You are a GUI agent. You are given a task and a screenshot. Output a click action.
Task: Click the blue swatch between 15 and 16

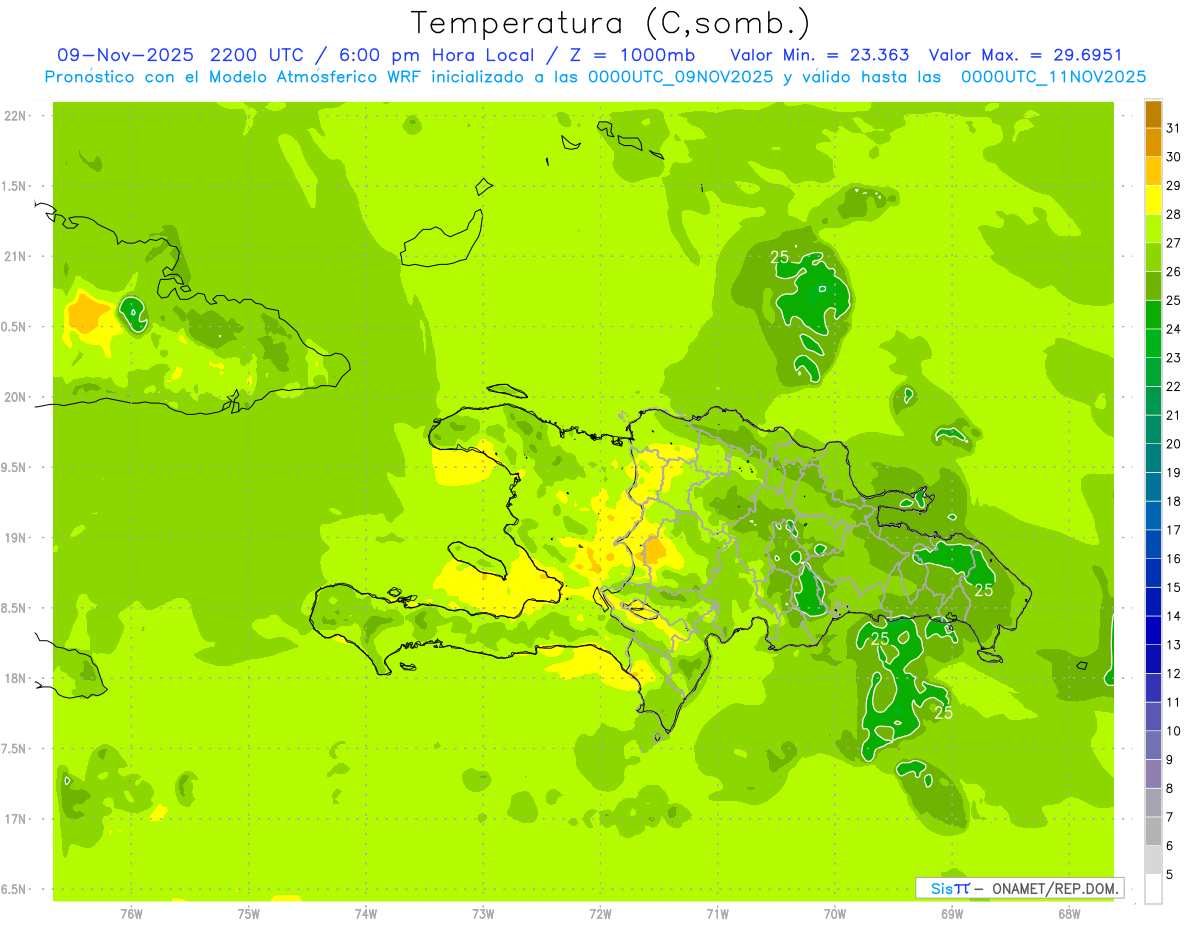[1153, 573]
